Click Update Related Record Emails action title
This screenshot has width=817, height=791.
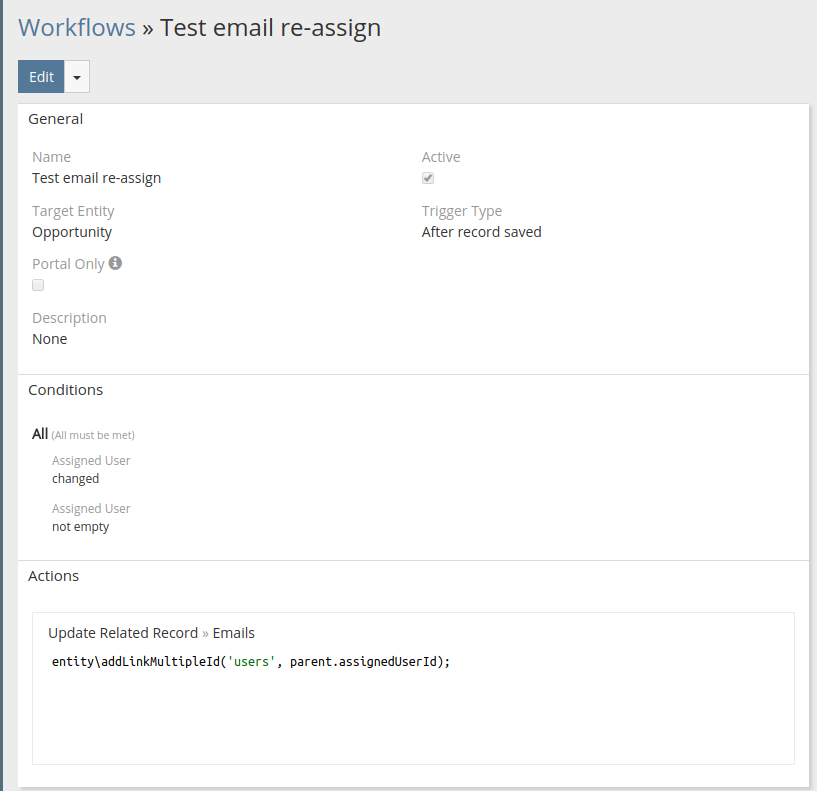(x=151, y=633)
